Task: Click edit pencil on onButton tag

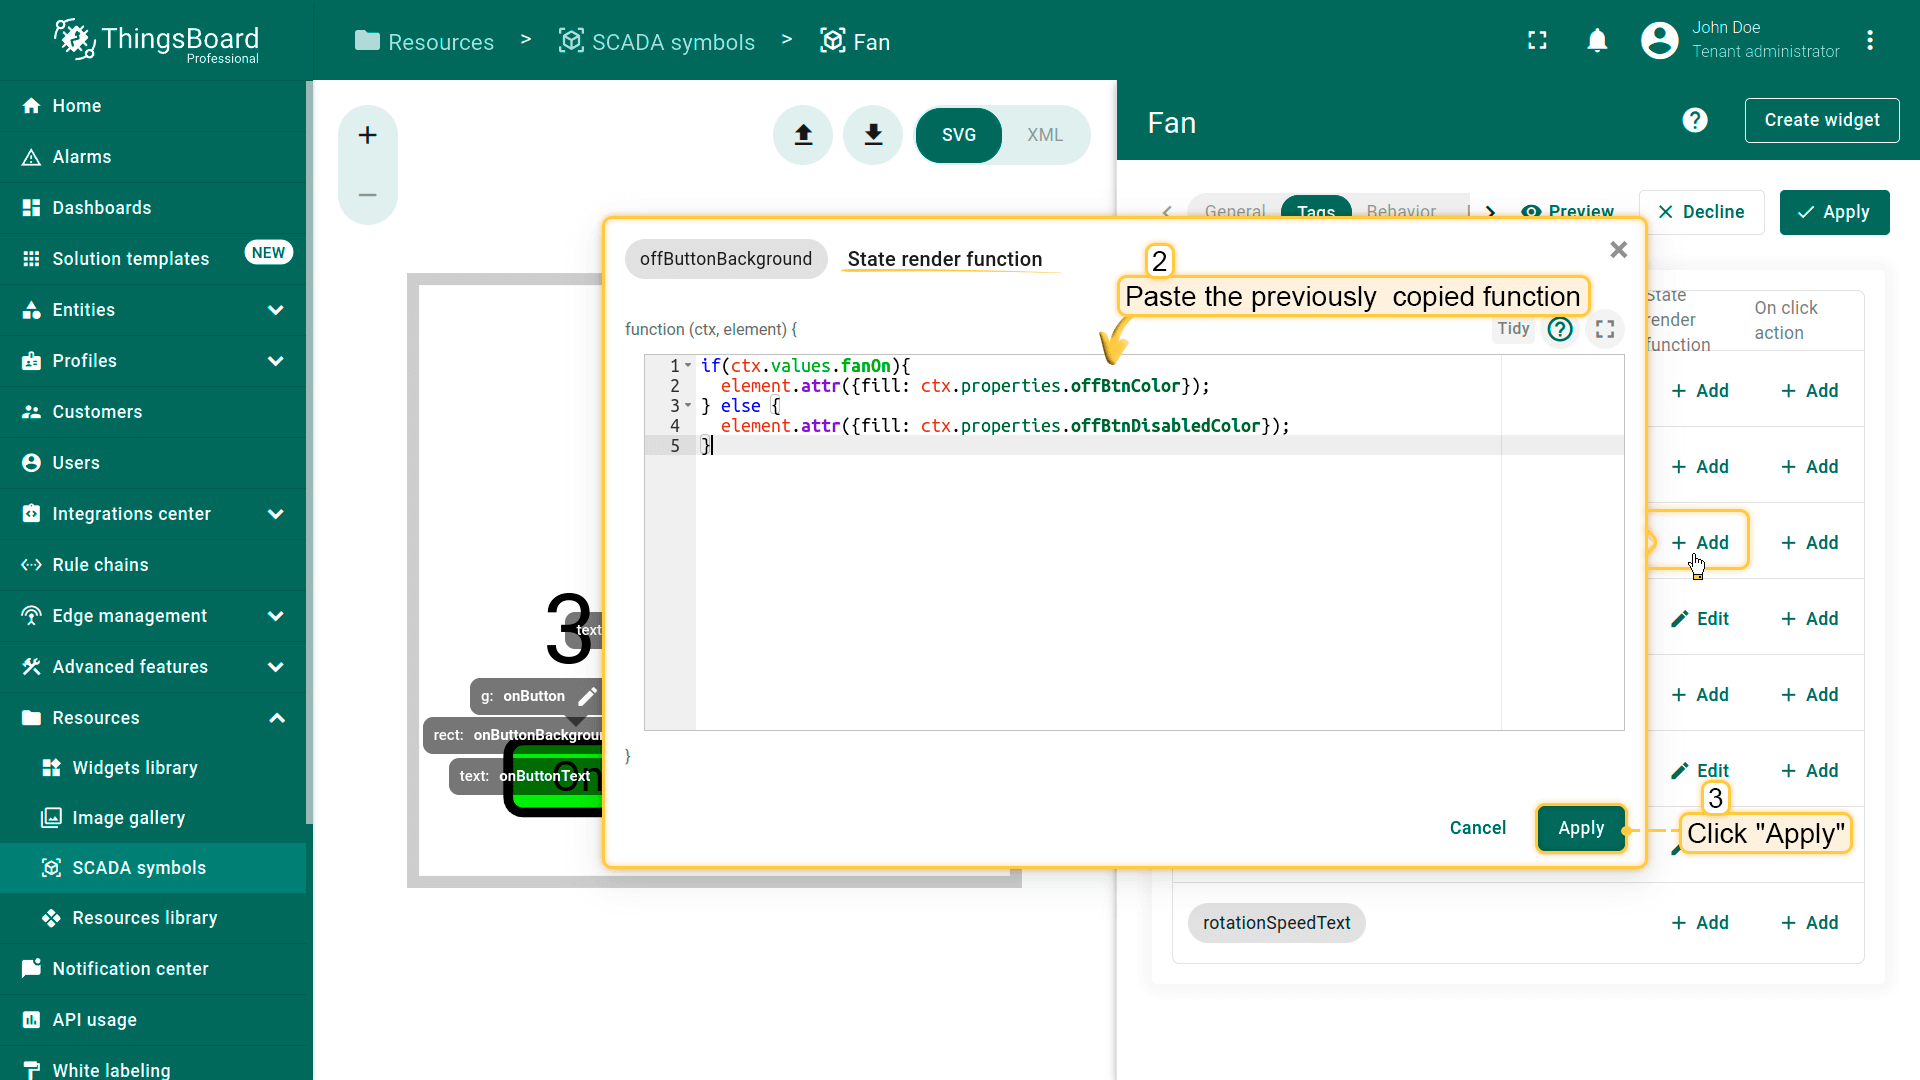Action: point(588,696)
